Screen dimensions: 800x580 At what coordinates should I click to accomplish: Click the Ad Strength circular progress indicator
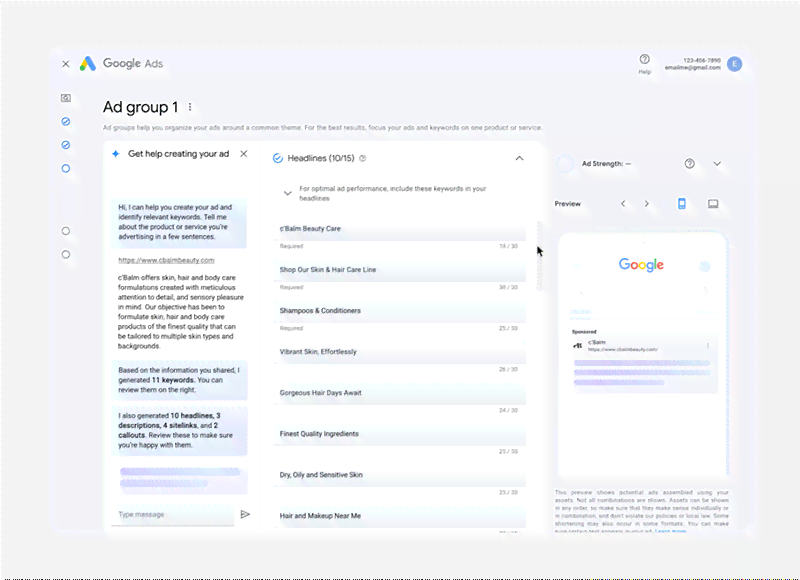[565, 164]
